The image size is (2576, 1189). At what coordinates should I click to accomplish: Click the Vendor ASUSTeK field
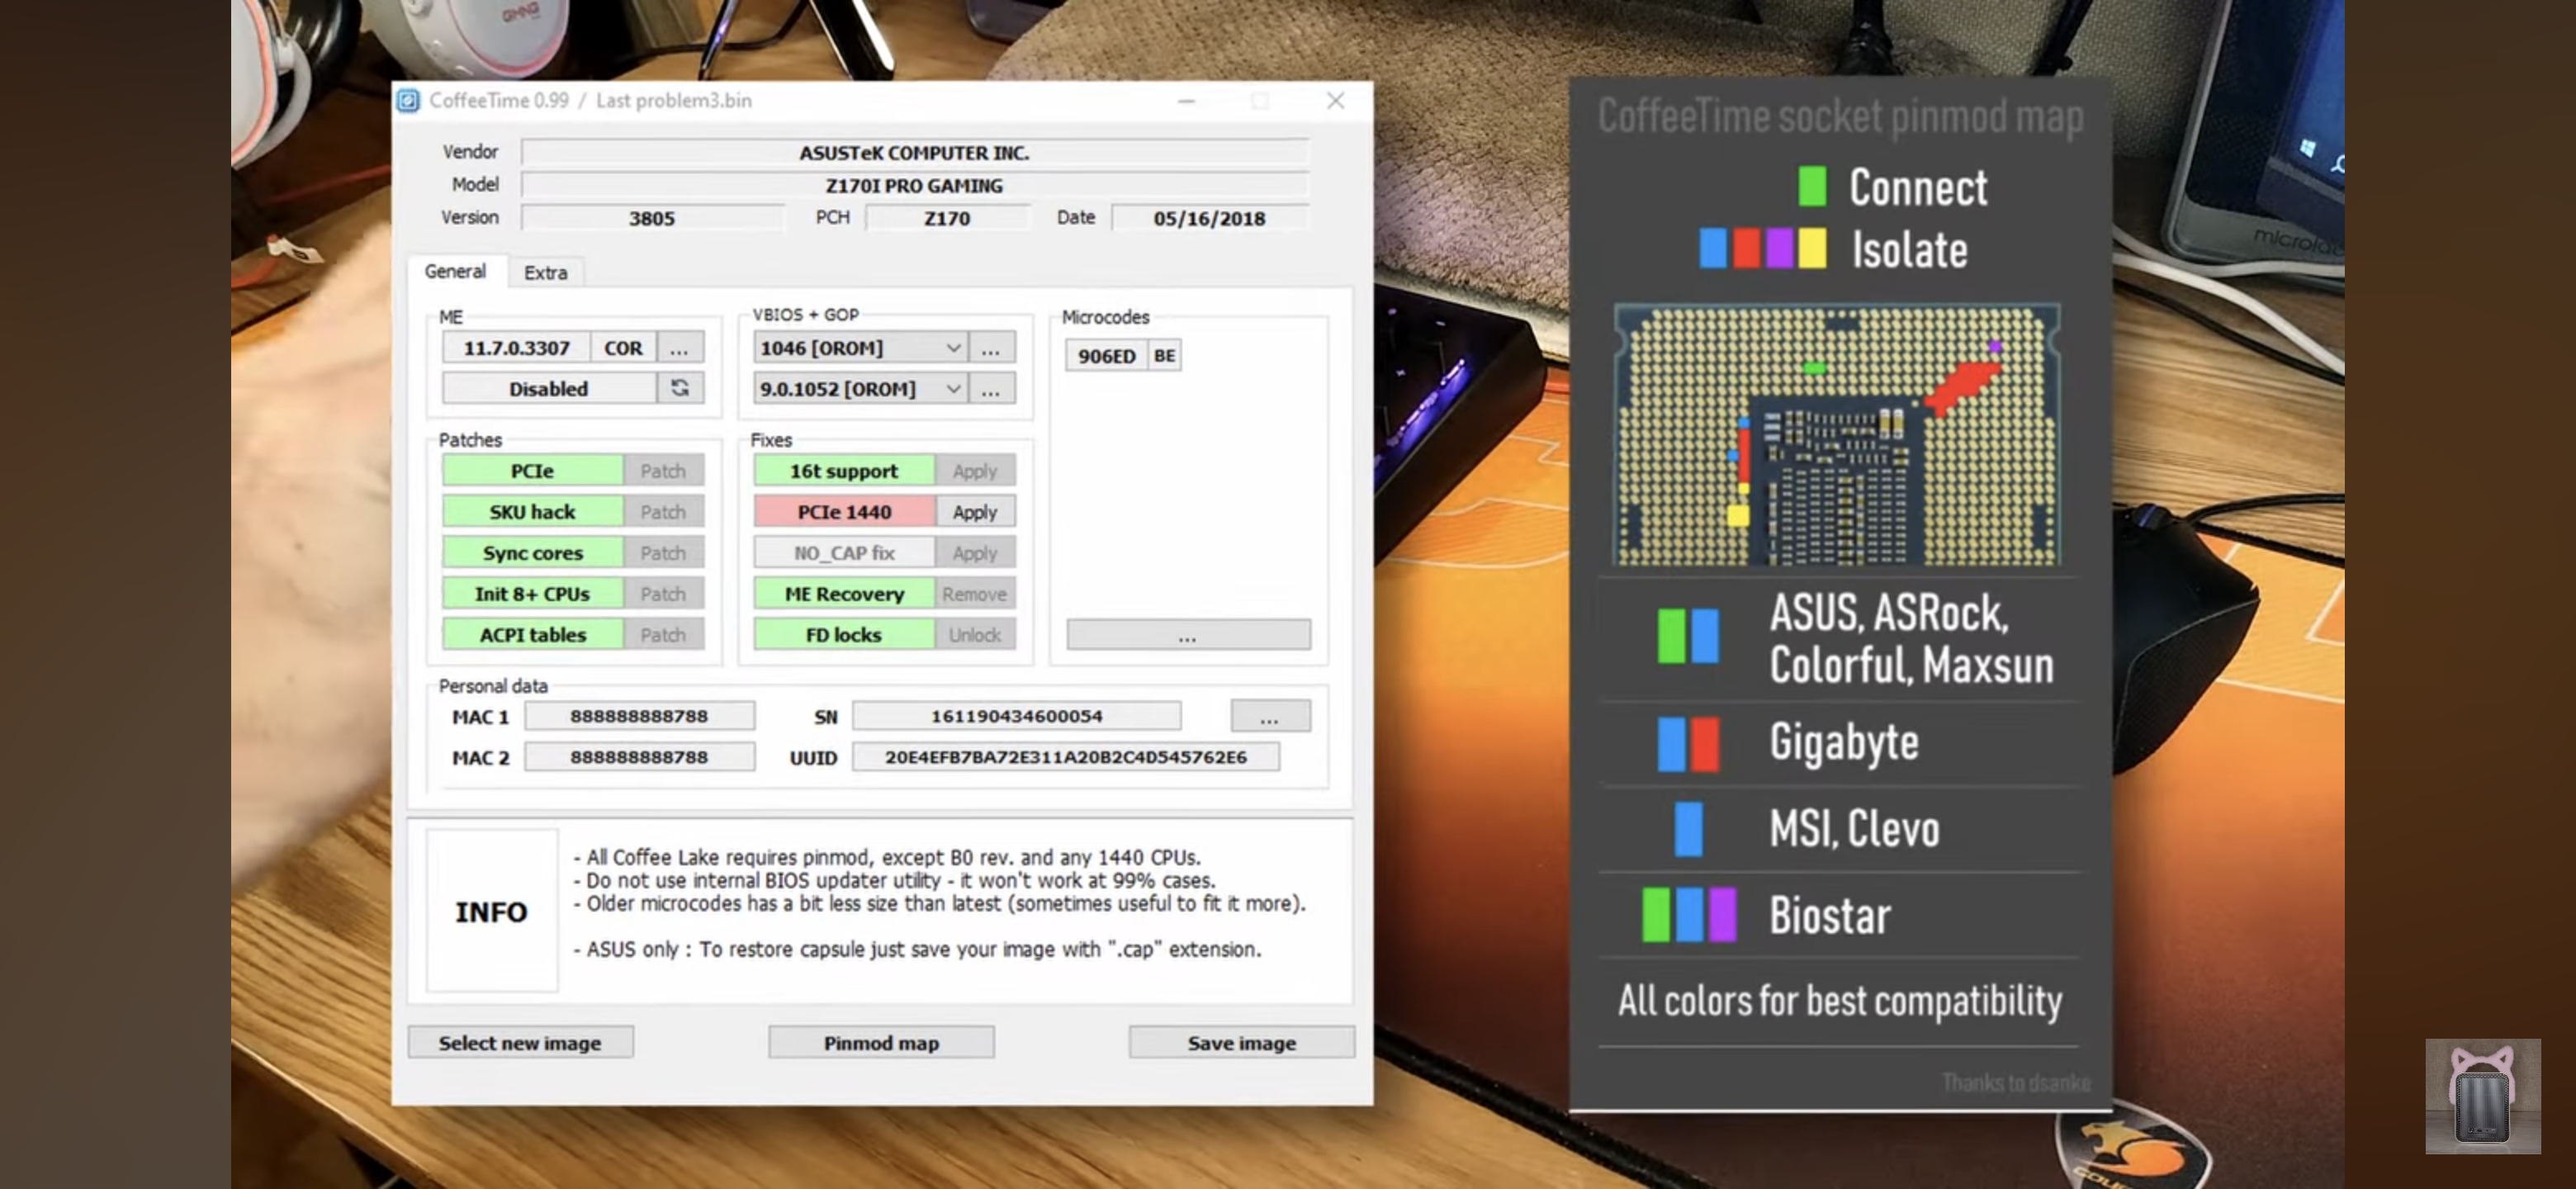tap(914, 152)
